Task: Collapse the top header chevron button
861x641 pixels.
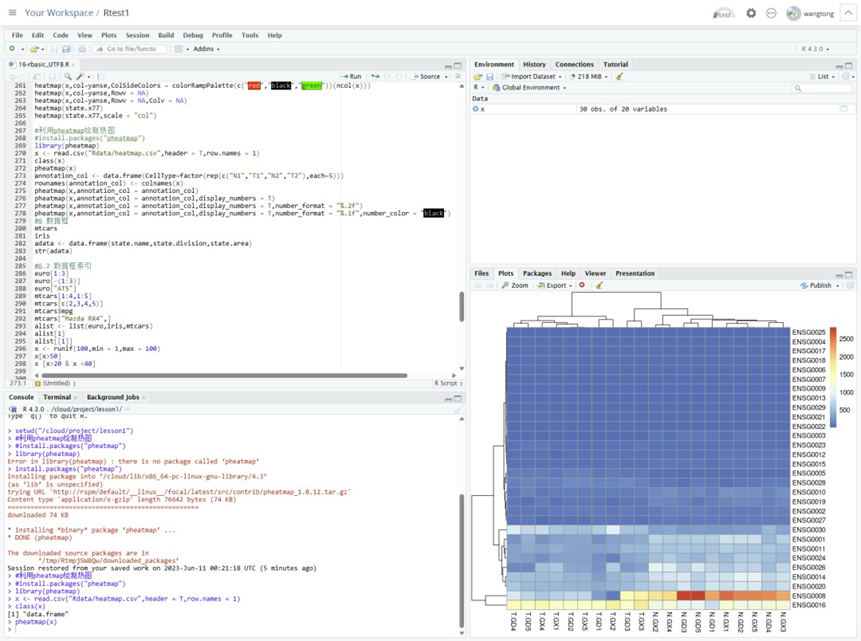Action: 848,13
